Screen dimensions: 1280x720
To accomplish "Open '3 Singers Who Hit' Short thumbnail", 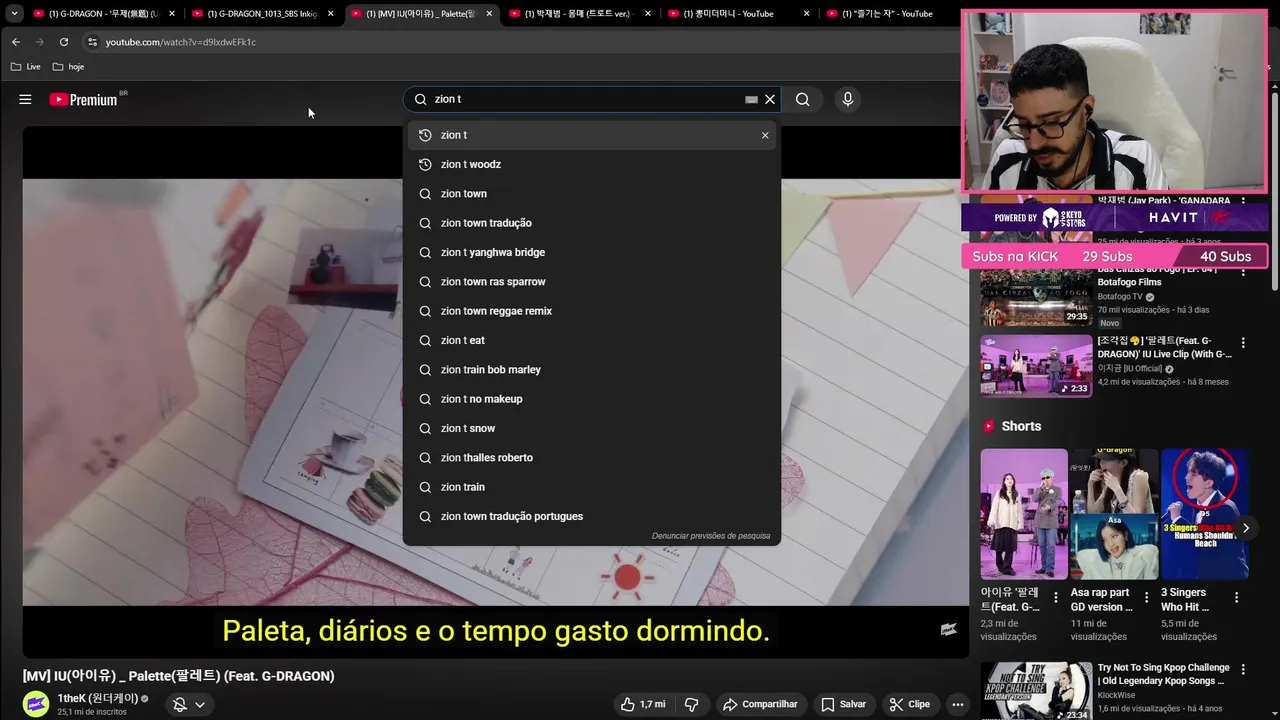I will click(x=1204, y=514).
